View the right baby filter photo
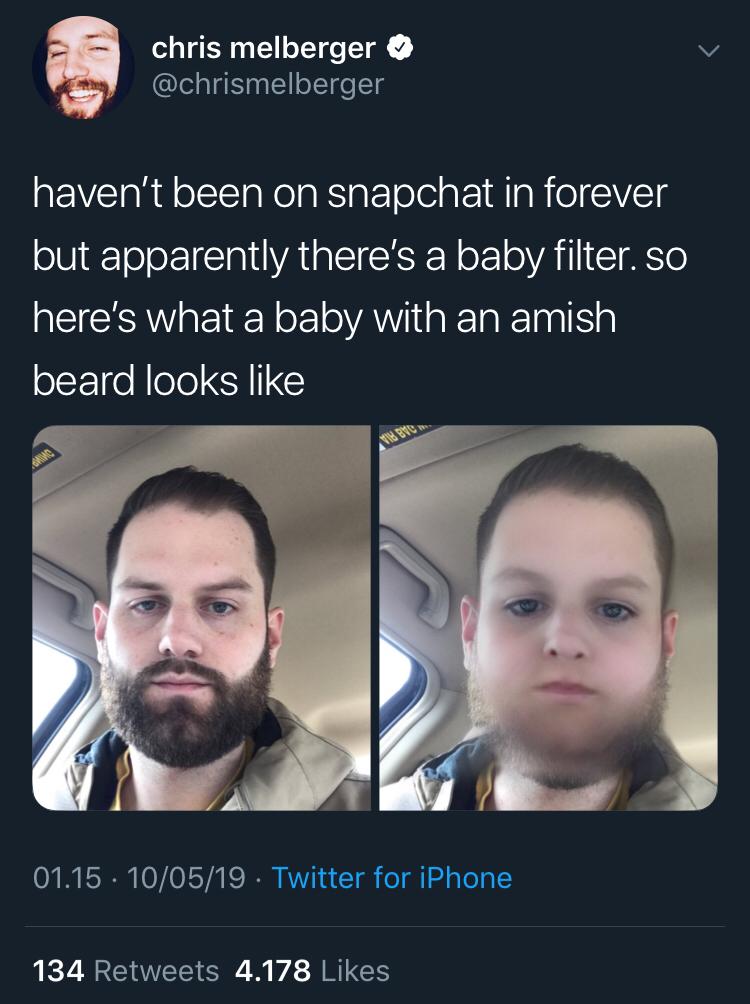 click(548, 618)
